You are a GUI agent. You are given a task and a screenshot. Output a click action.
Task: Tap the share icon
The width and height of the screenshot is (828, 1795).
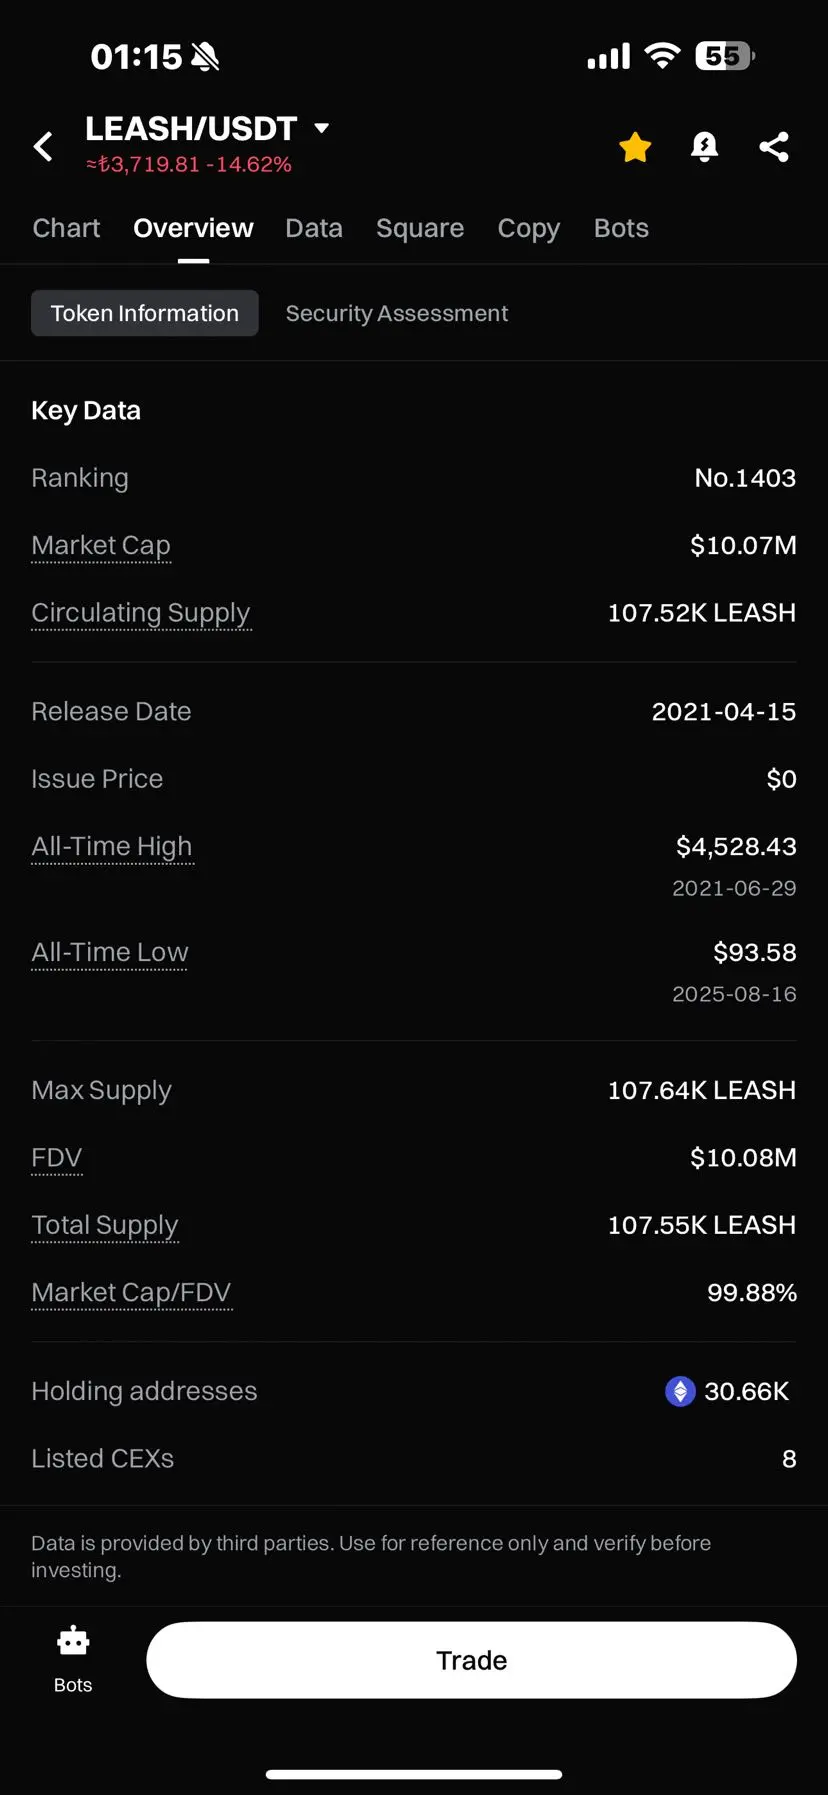774,147
